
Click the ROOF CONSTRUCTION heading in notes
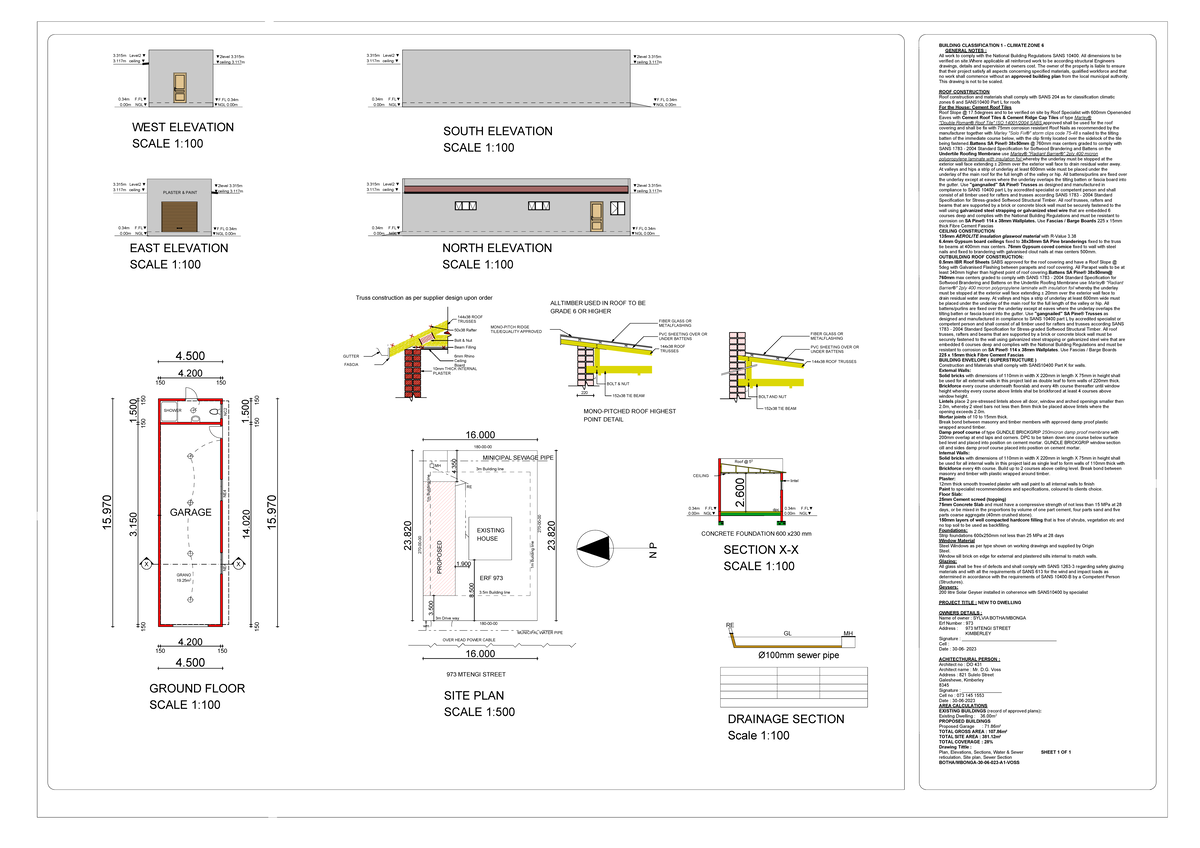click(x=963, y=90)
